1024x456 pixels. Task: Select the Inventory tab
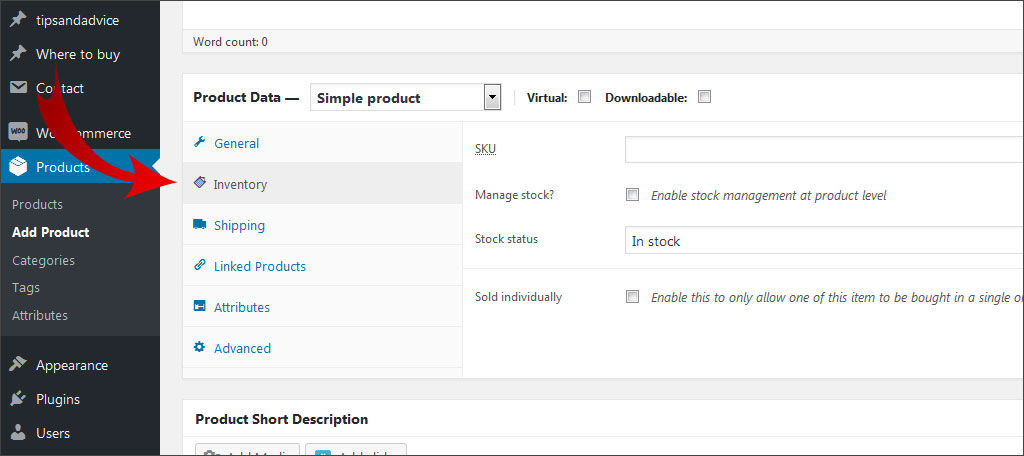pyautogui.click(x=240, y=185)
